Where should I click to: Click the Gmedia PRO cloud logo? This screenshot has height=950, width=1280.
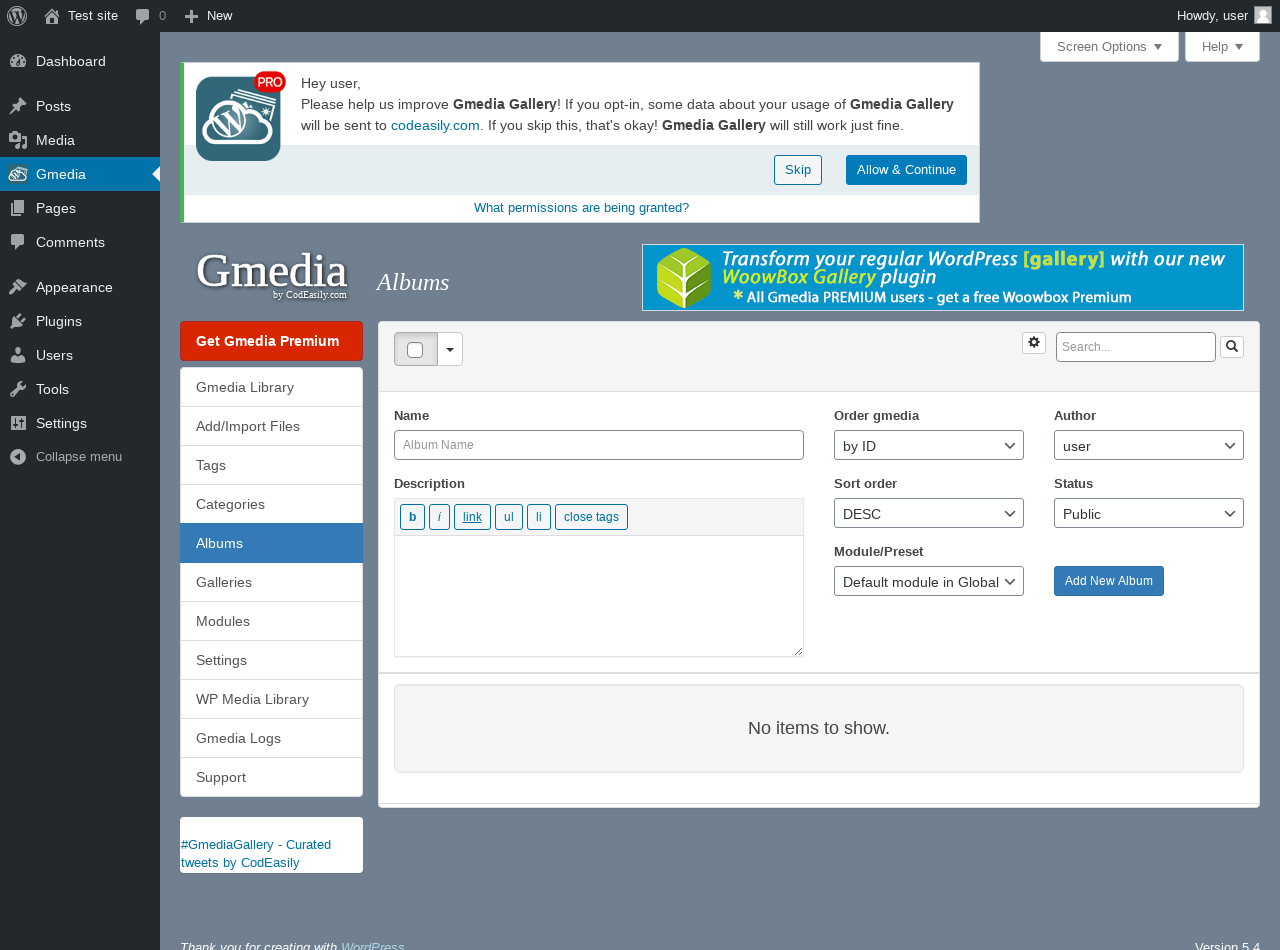pos(240,116)
